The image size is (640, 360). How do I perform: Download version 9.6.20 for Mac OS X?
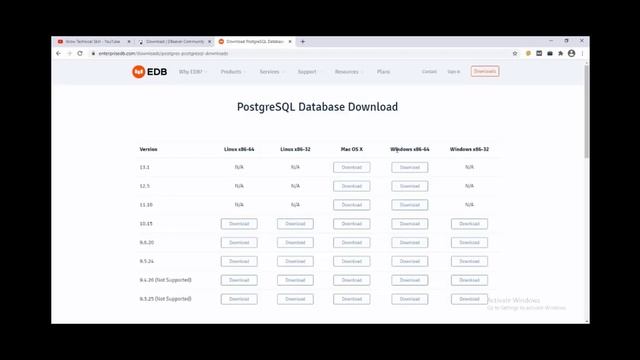click(x=351, y=242)
